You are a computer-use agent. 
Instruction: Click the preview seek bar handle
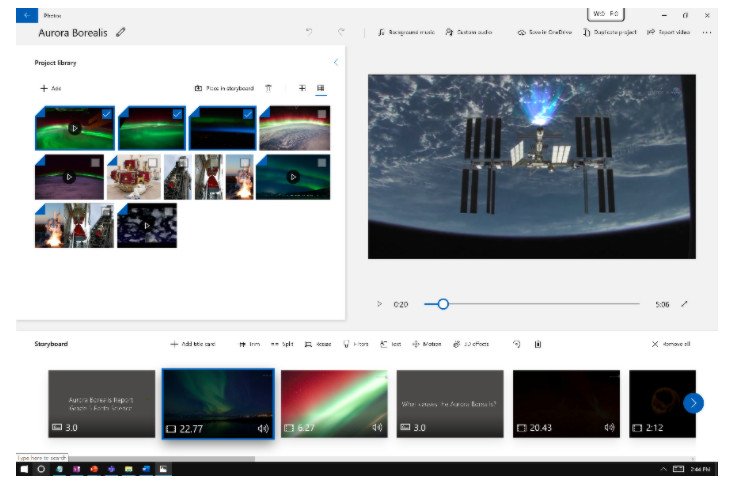(x=443, y=304)
